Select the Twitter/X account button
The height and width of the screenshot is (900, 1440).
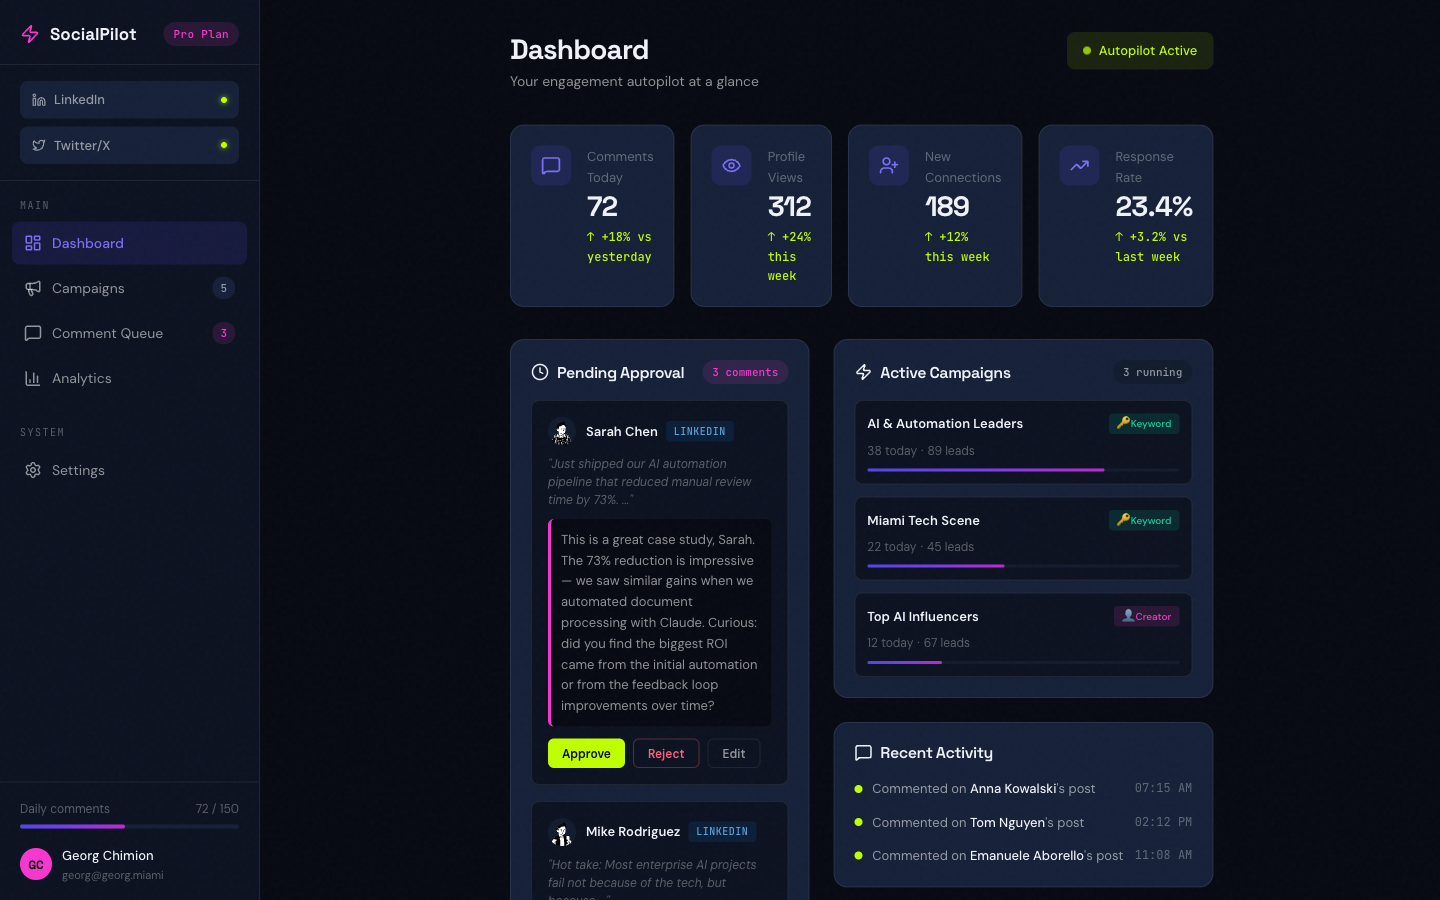click(x=129, y=145)
